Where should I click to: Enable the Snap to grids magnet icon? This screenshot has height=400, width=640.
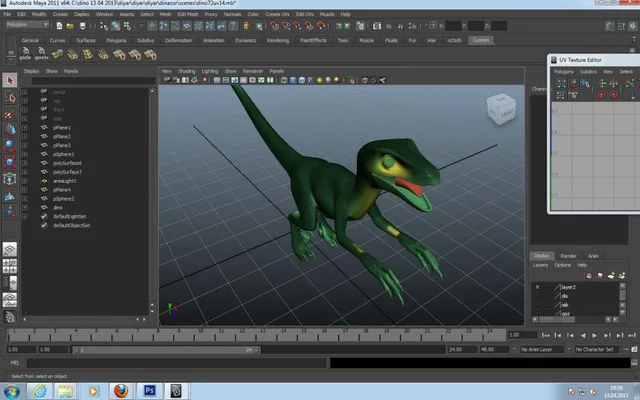click(275, 26)
